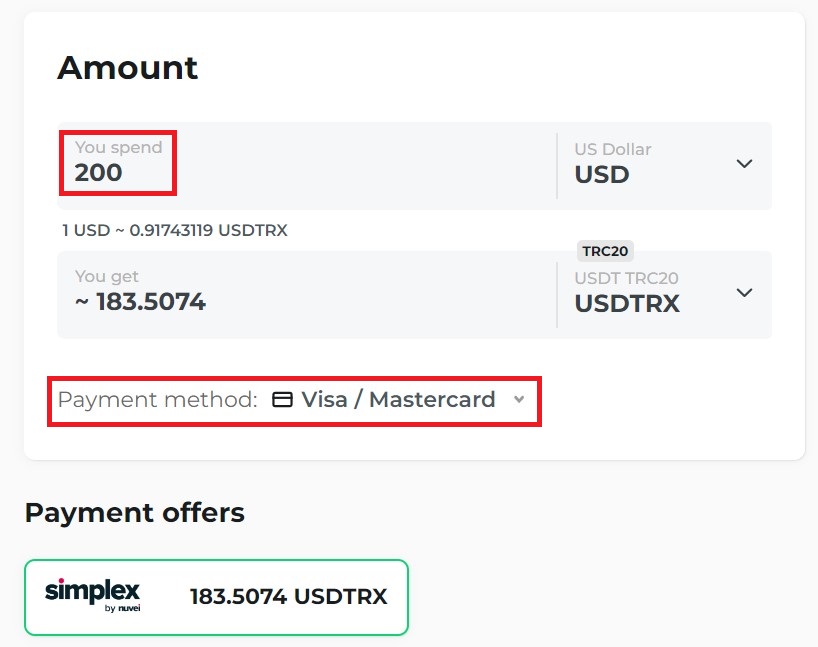The height and width of the screenshot is (647, 818).
Task: Click the 'Amount' heading
Action: pos(128,68)
